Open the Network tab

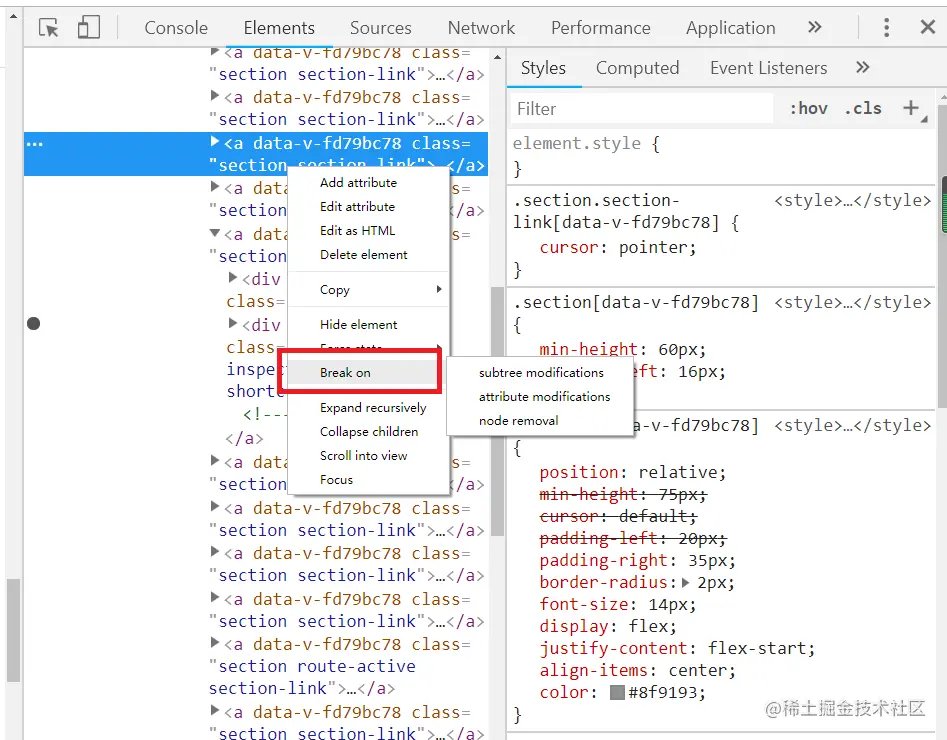click(481, 28)
